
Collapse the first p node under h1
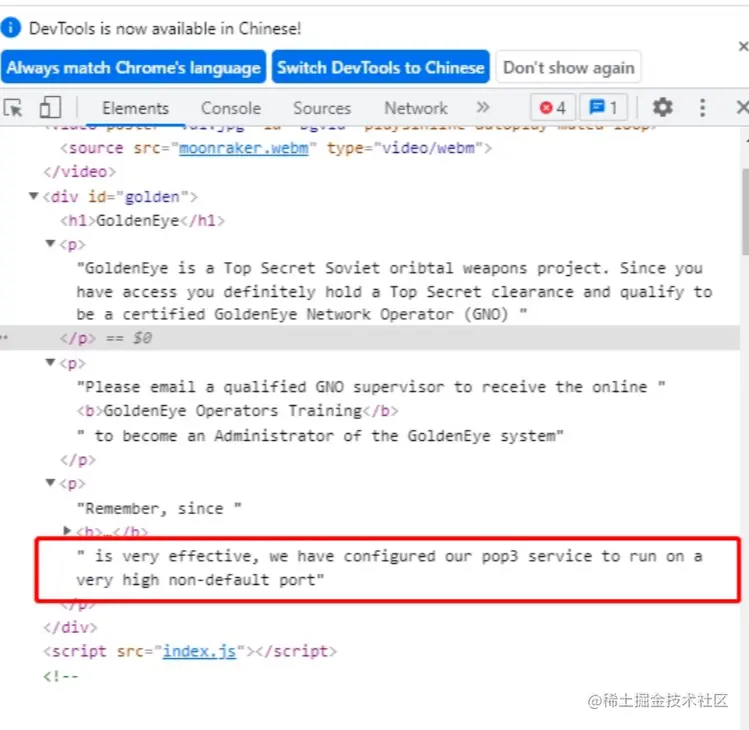point(50,244)
